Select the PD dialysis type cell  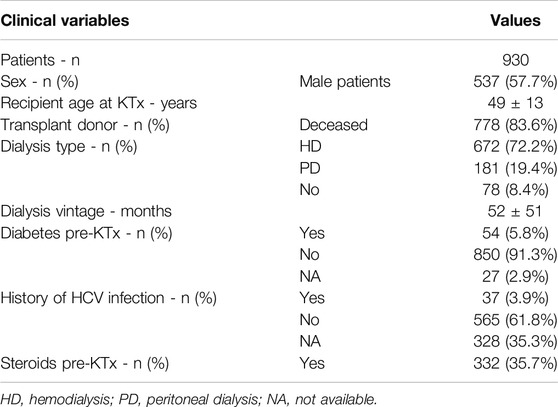310,168
